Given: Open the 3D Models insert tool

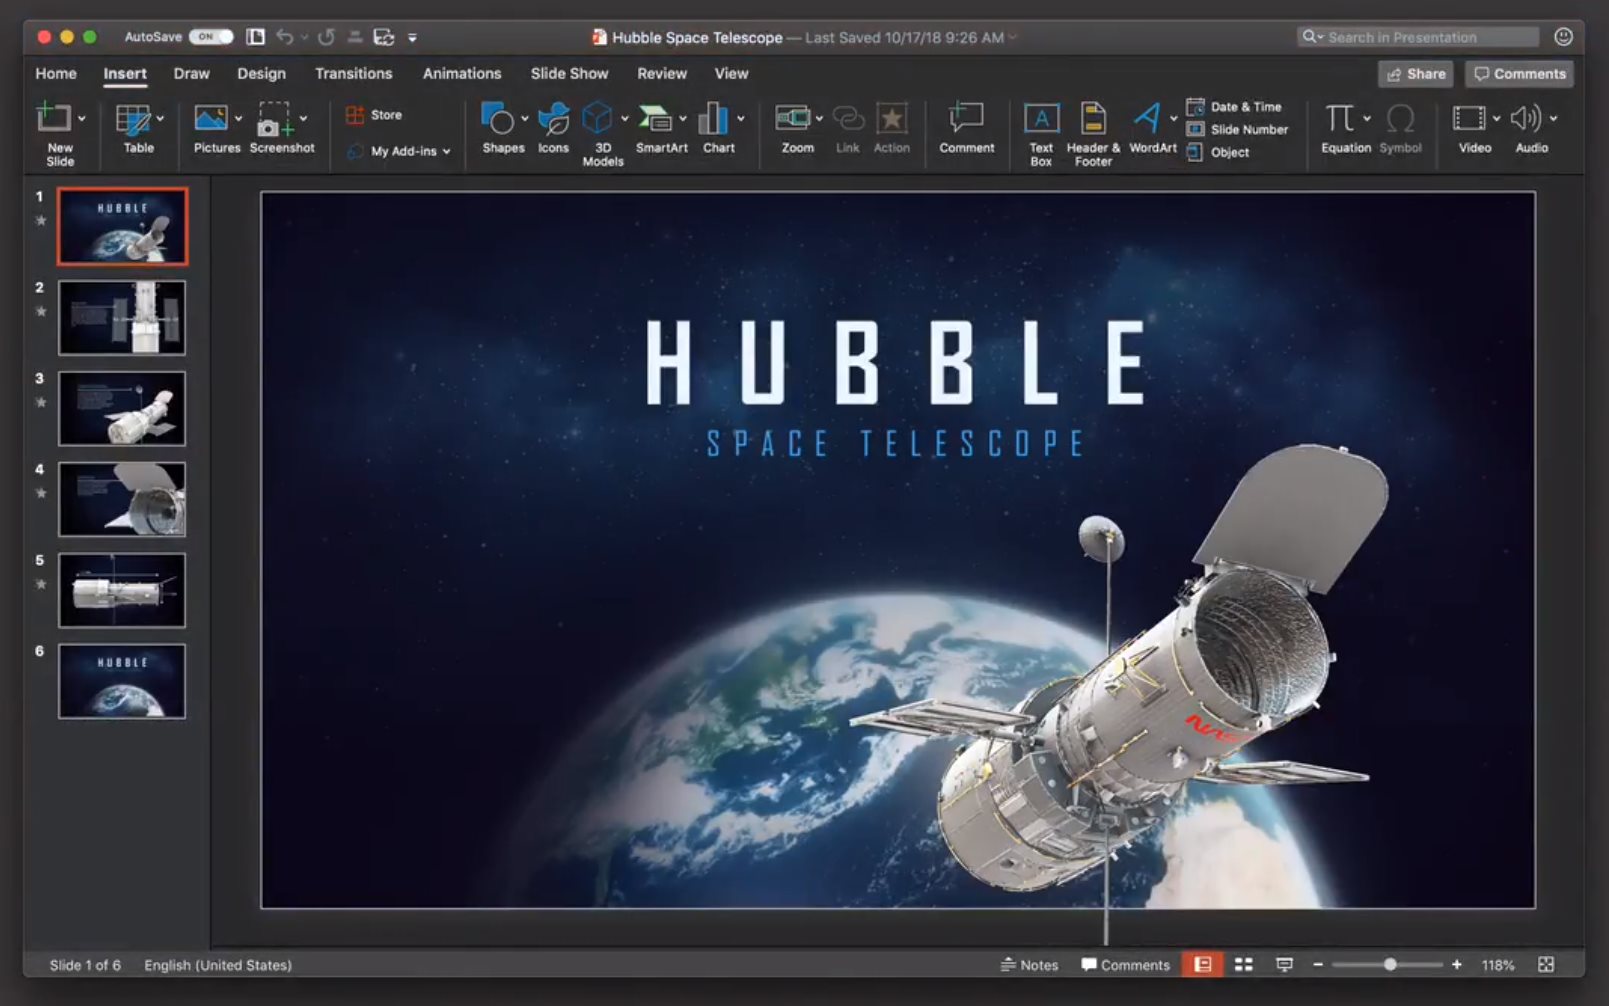Looking at the screenshot, I should pos(598,120).
